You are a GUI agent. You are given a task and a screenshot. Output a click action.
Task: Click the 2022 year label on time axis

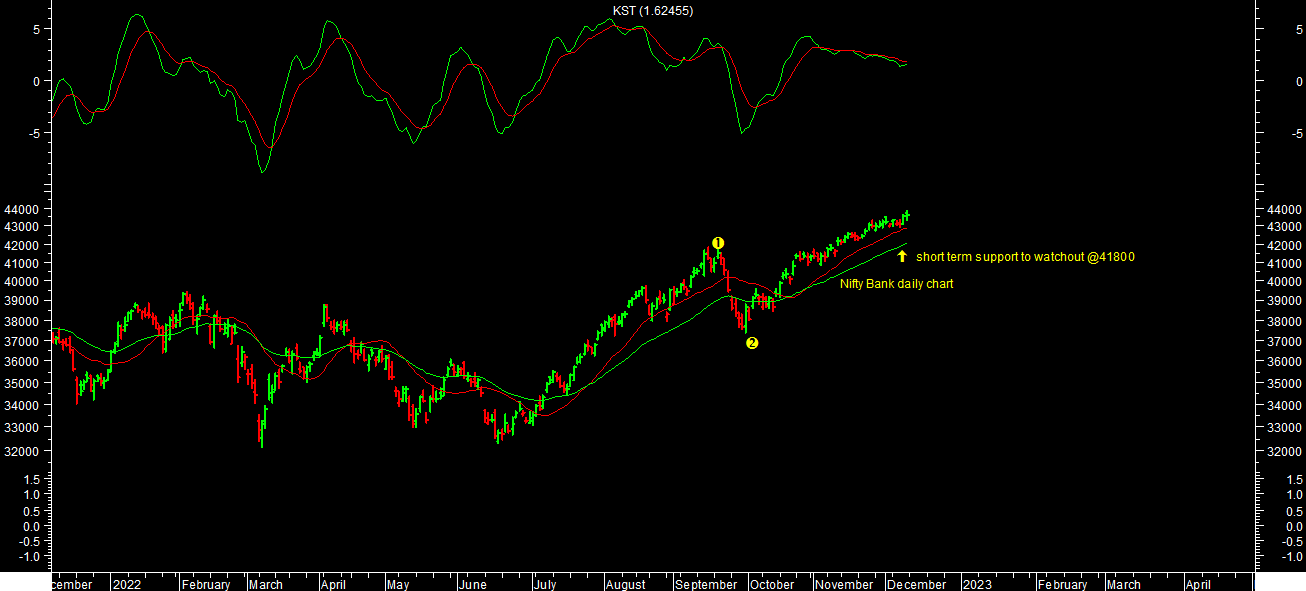tap(127, 585)
